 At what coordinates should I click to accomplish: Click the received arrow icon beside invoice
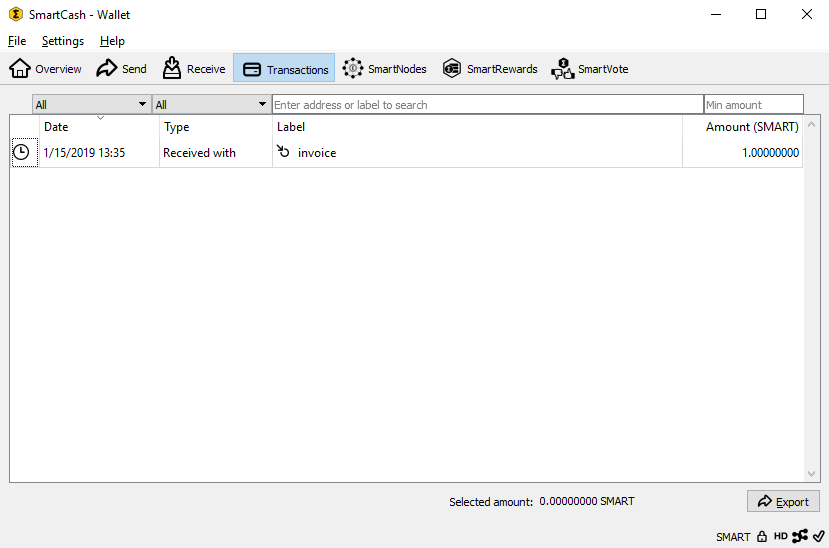[283, 152]
